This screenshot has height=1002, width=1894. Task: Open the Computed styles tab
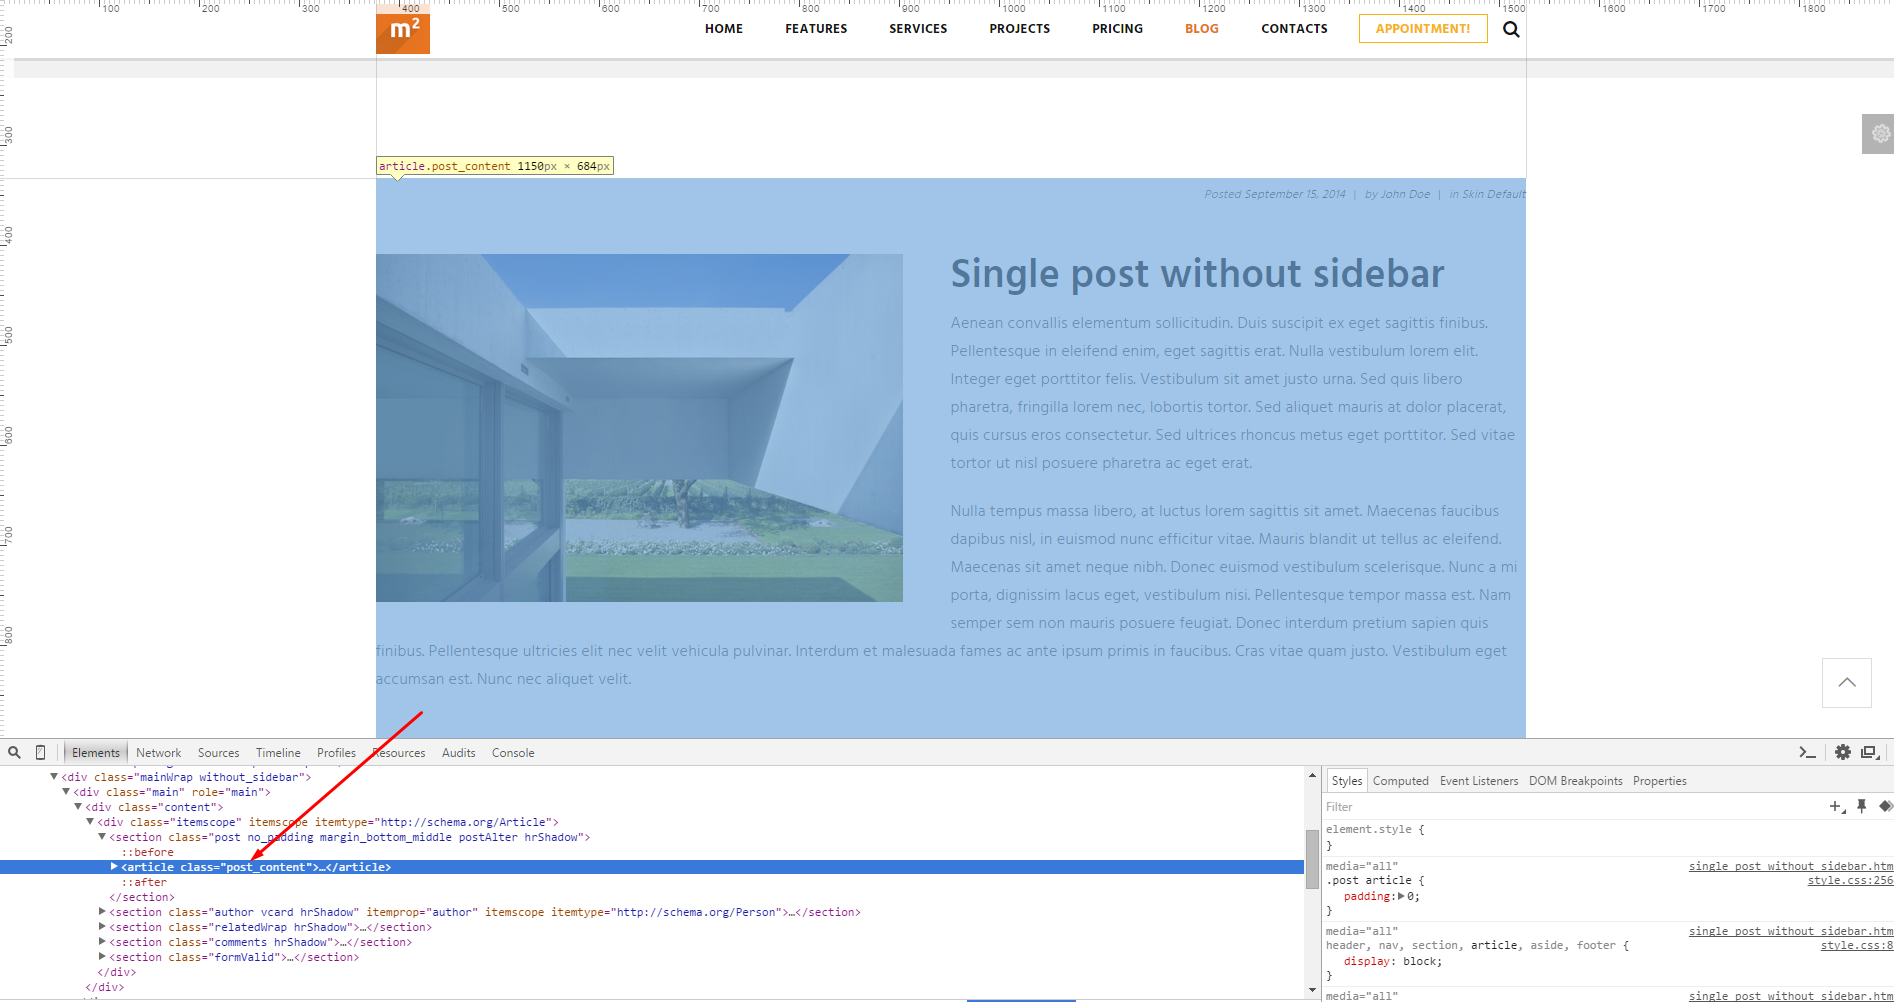click(x=1400, y=781)
